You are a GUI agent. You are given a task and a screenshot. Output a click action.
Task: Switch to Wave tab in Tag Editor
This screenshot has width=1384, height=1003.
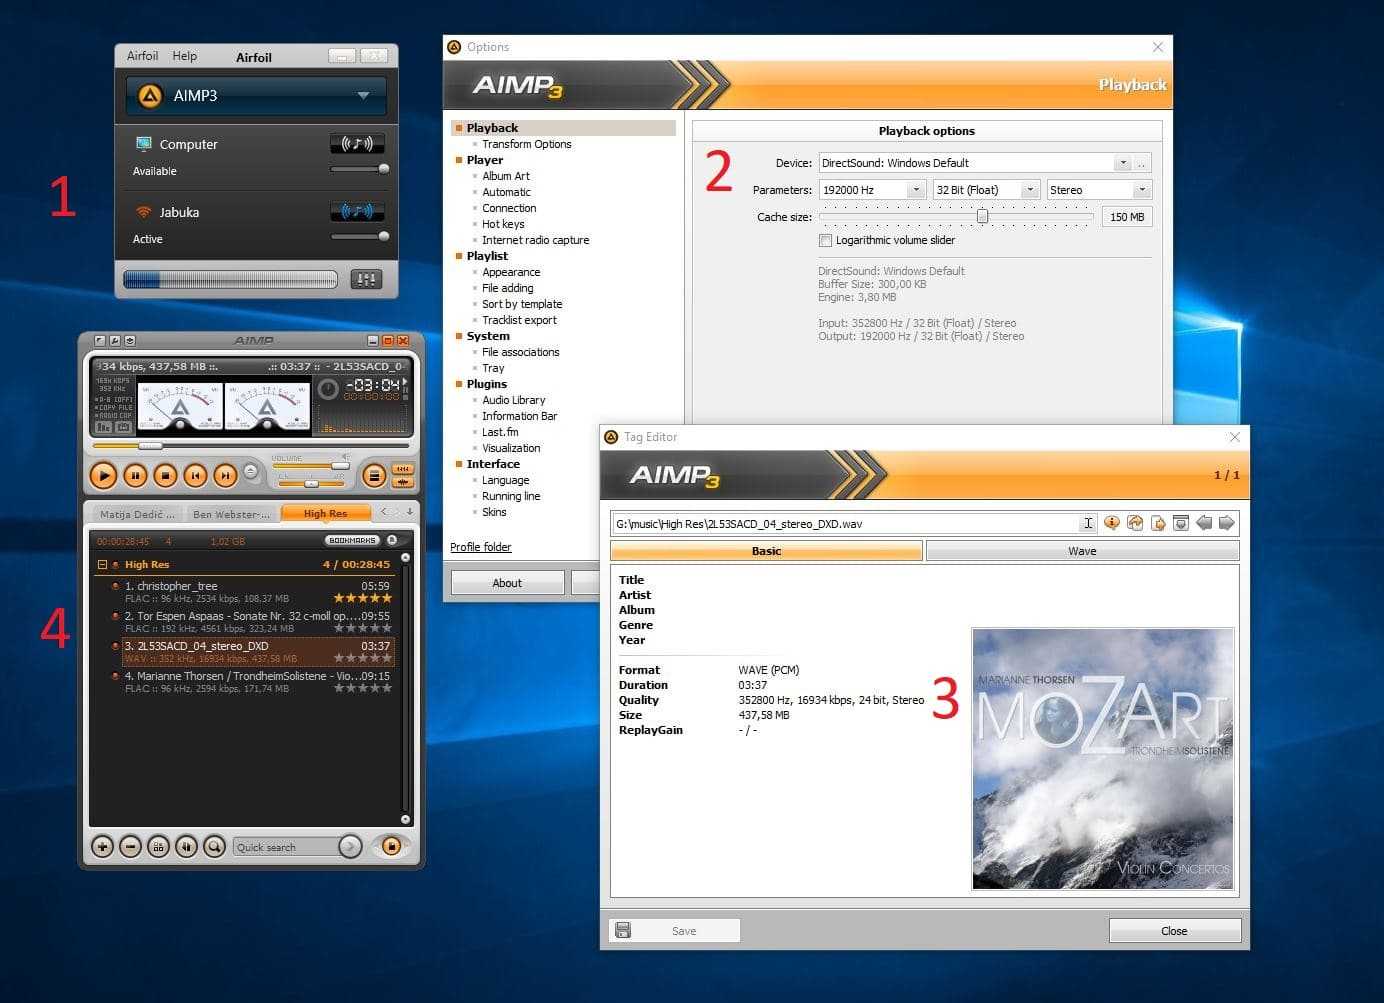tap(1082, 551)
